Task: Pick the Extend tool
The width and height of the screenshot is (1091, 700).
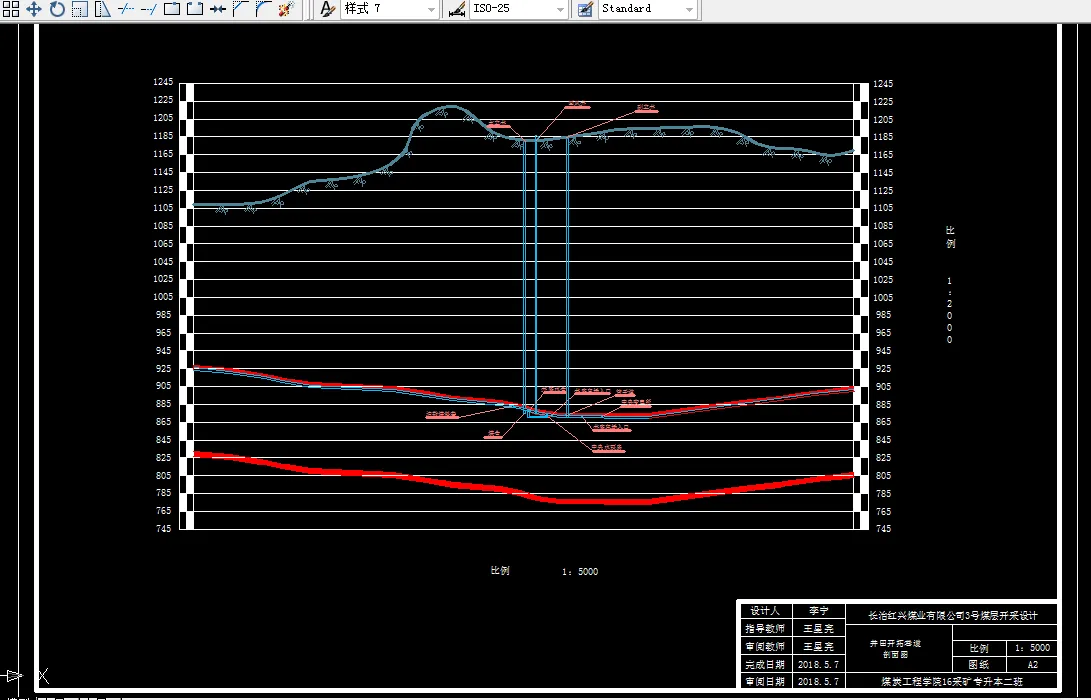Action: (149, 8)
